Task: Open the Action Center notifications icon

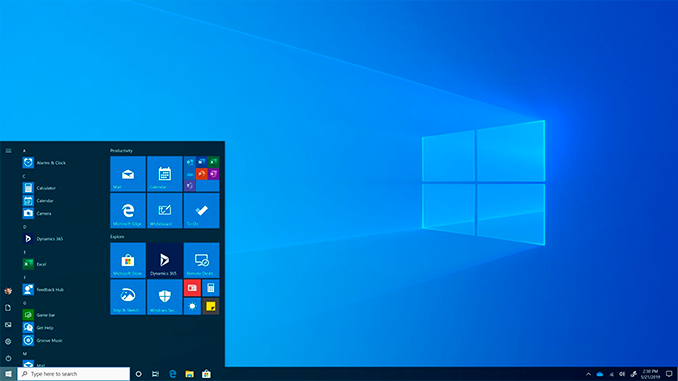Action: (x=669, y=374)
